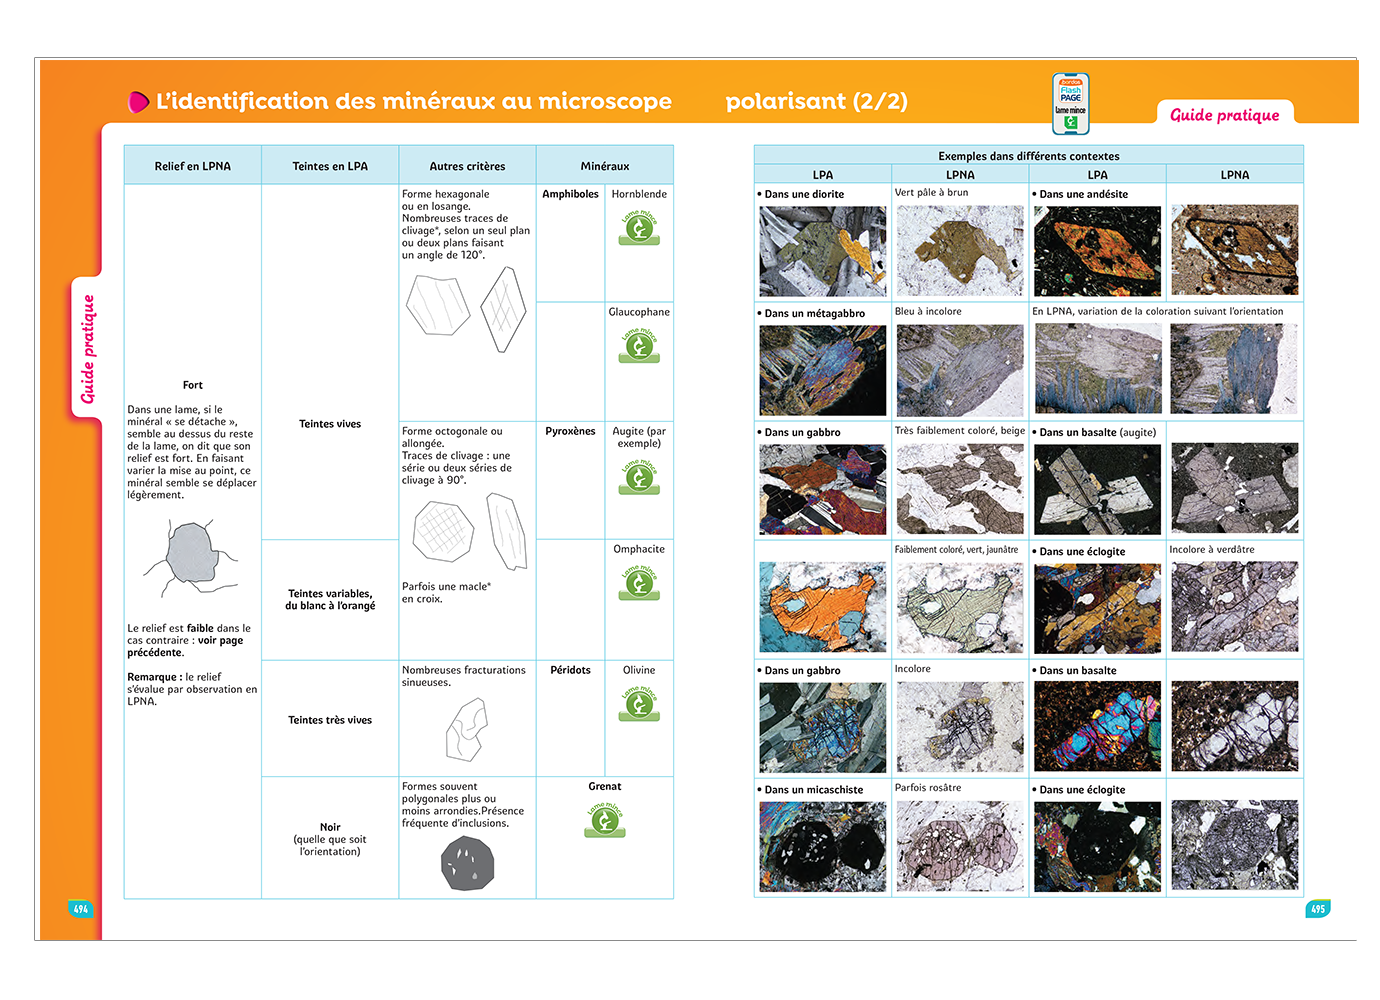Click the page number 495 badge
Screen dimensions: 1380x1000
1318,909
